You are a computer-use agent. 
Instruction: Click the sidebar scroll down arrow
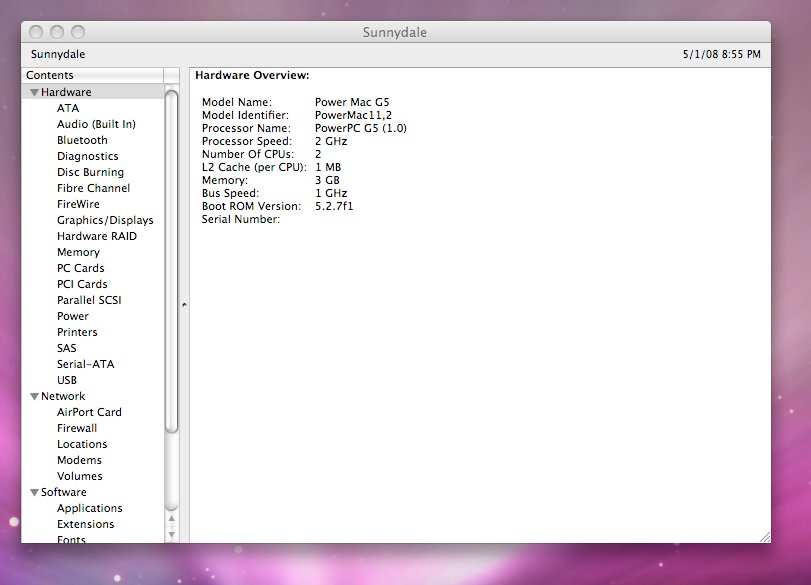click(x=172, y=535)
